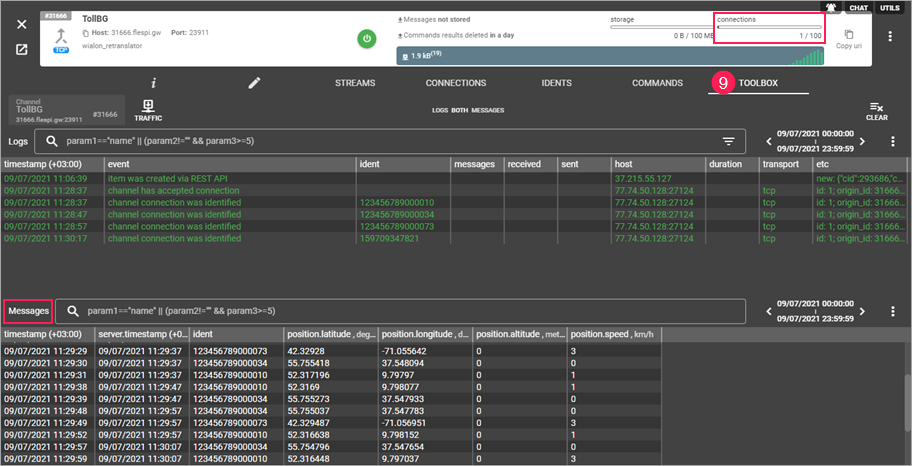
Task: Open the channel's three-dot menu
Action: coord(890,36)
